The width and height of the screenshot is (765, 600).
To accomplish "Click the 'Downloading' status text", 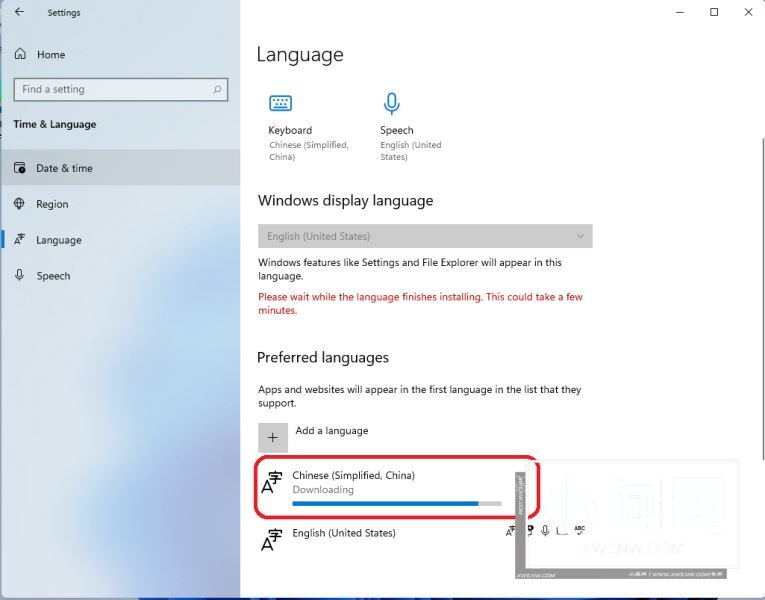I will 323,490.
